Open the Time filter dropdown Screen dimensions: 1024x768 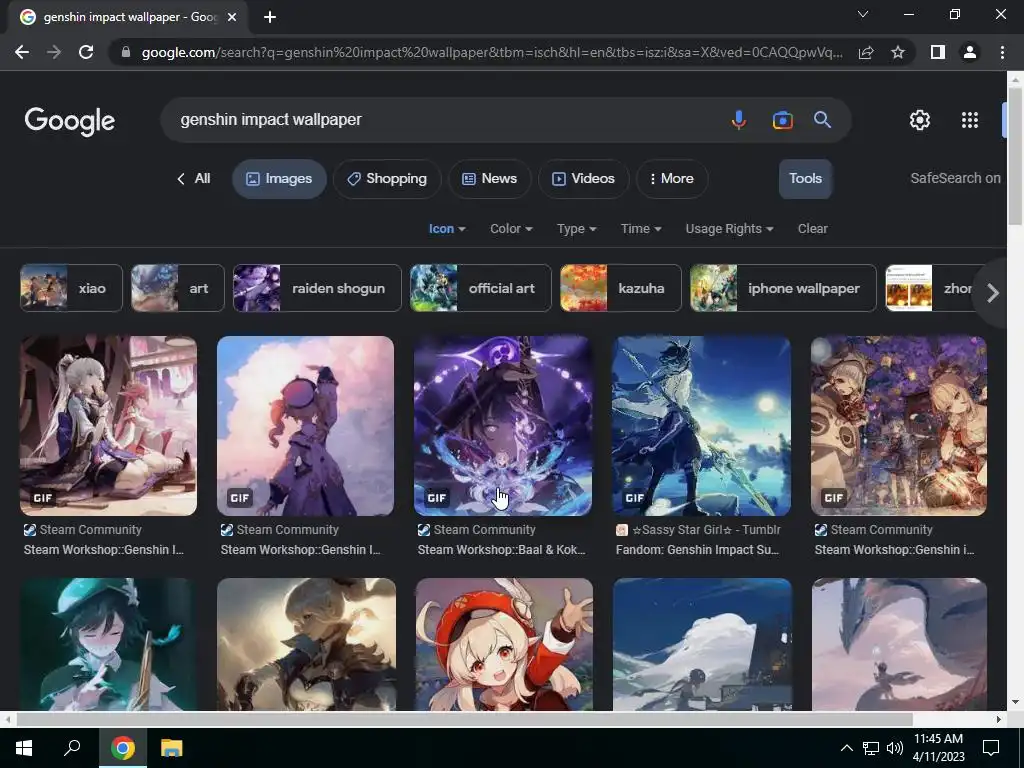click(x=641, y=229)
